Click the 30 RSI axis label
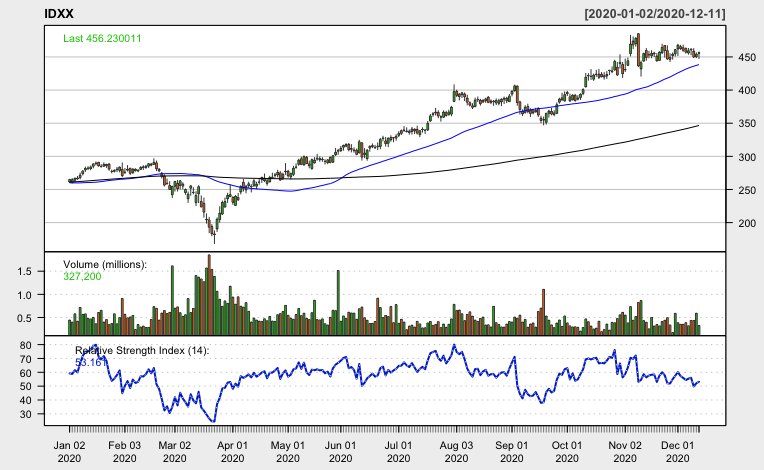The width and height of the screenshot is (764, 470). click(25, 414)
